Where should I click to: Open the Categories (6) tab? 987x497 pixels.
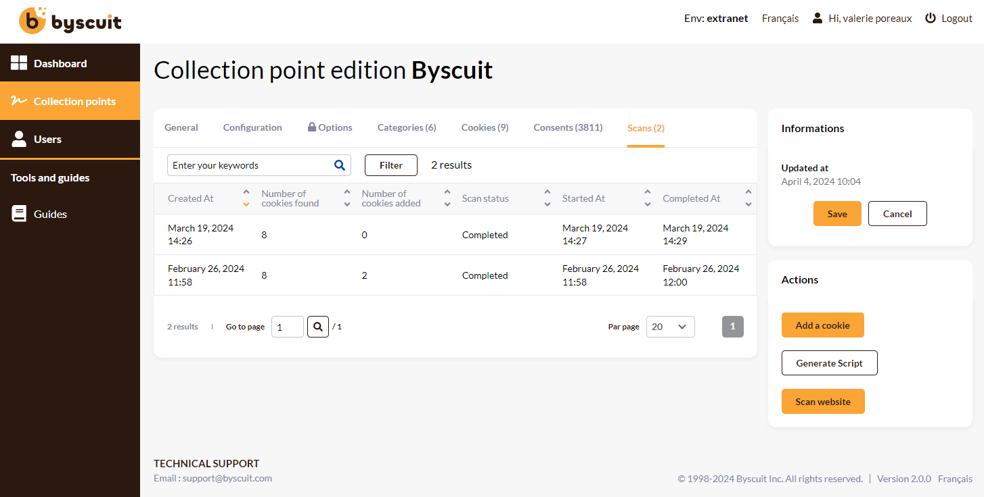point(407,128)
